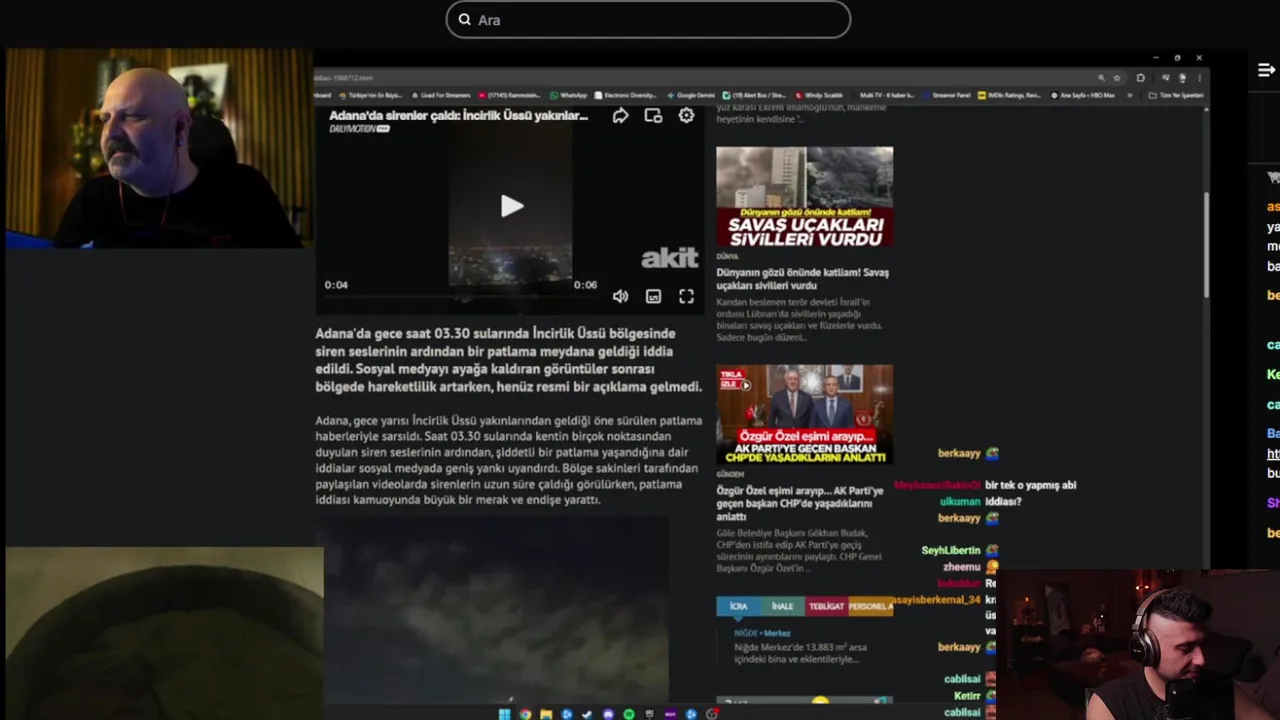
Task: Play the Dailymotion video about Adana sirens
Action: tap(511, 206)
